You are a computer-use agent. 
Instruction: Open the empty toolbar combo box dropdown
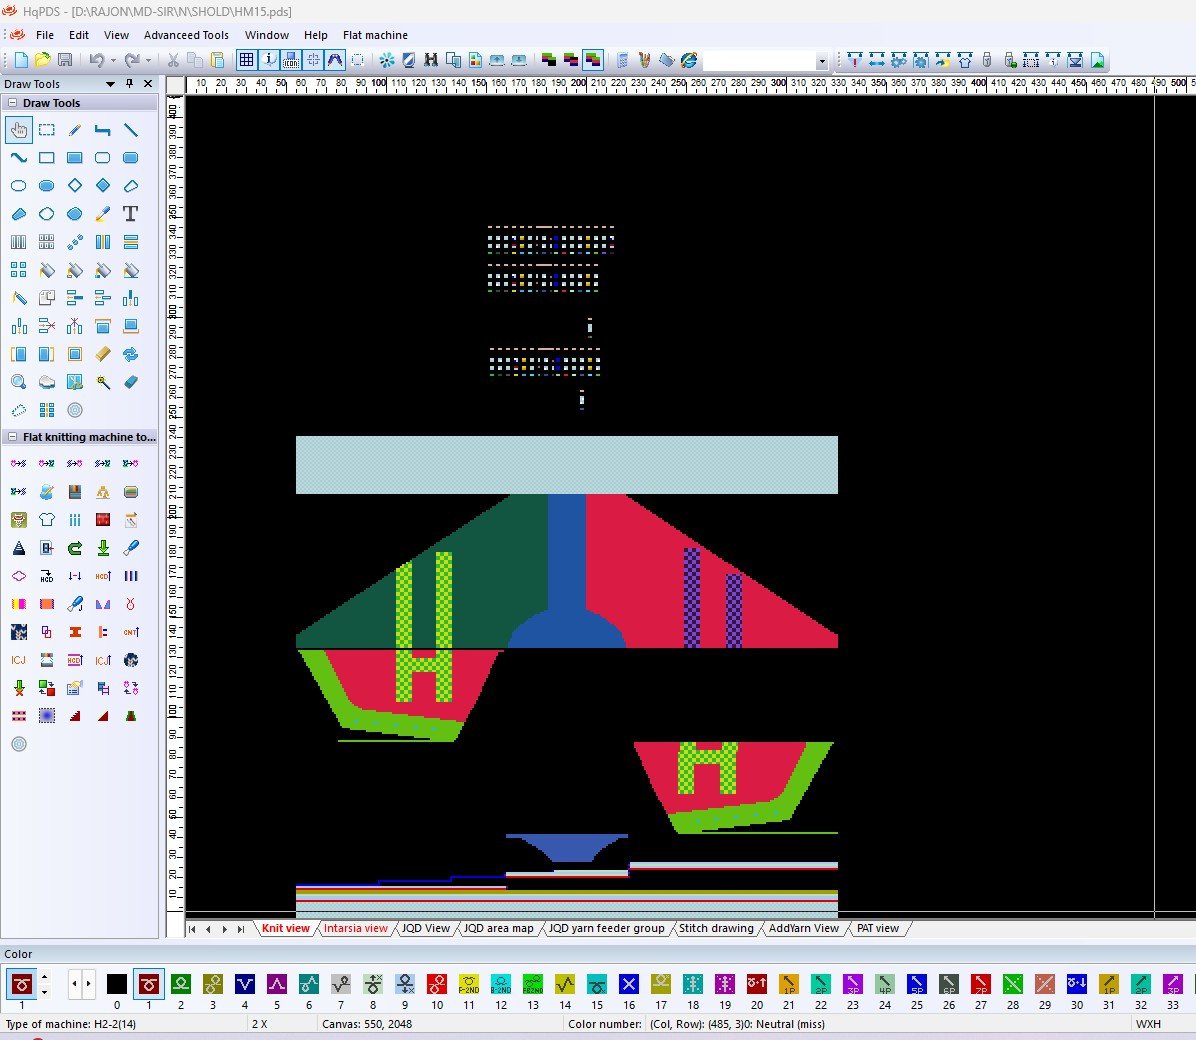point(822,61)
